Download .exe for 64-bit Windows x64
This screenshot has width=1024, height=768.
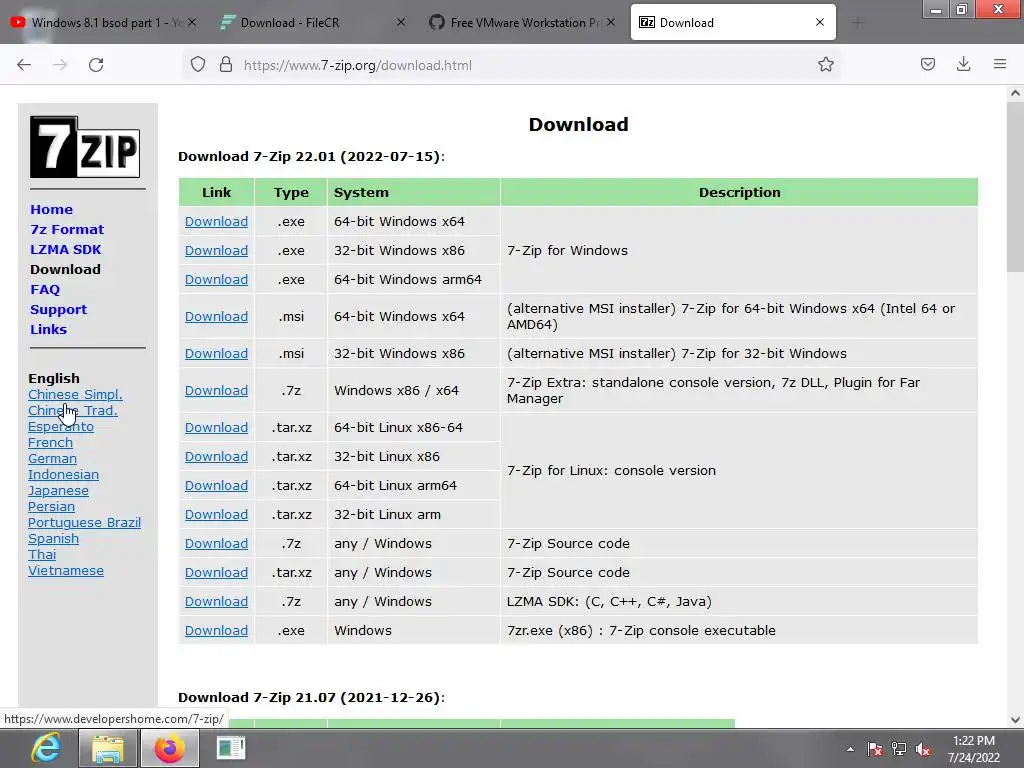pyautogui.click(x=216, y=221)
